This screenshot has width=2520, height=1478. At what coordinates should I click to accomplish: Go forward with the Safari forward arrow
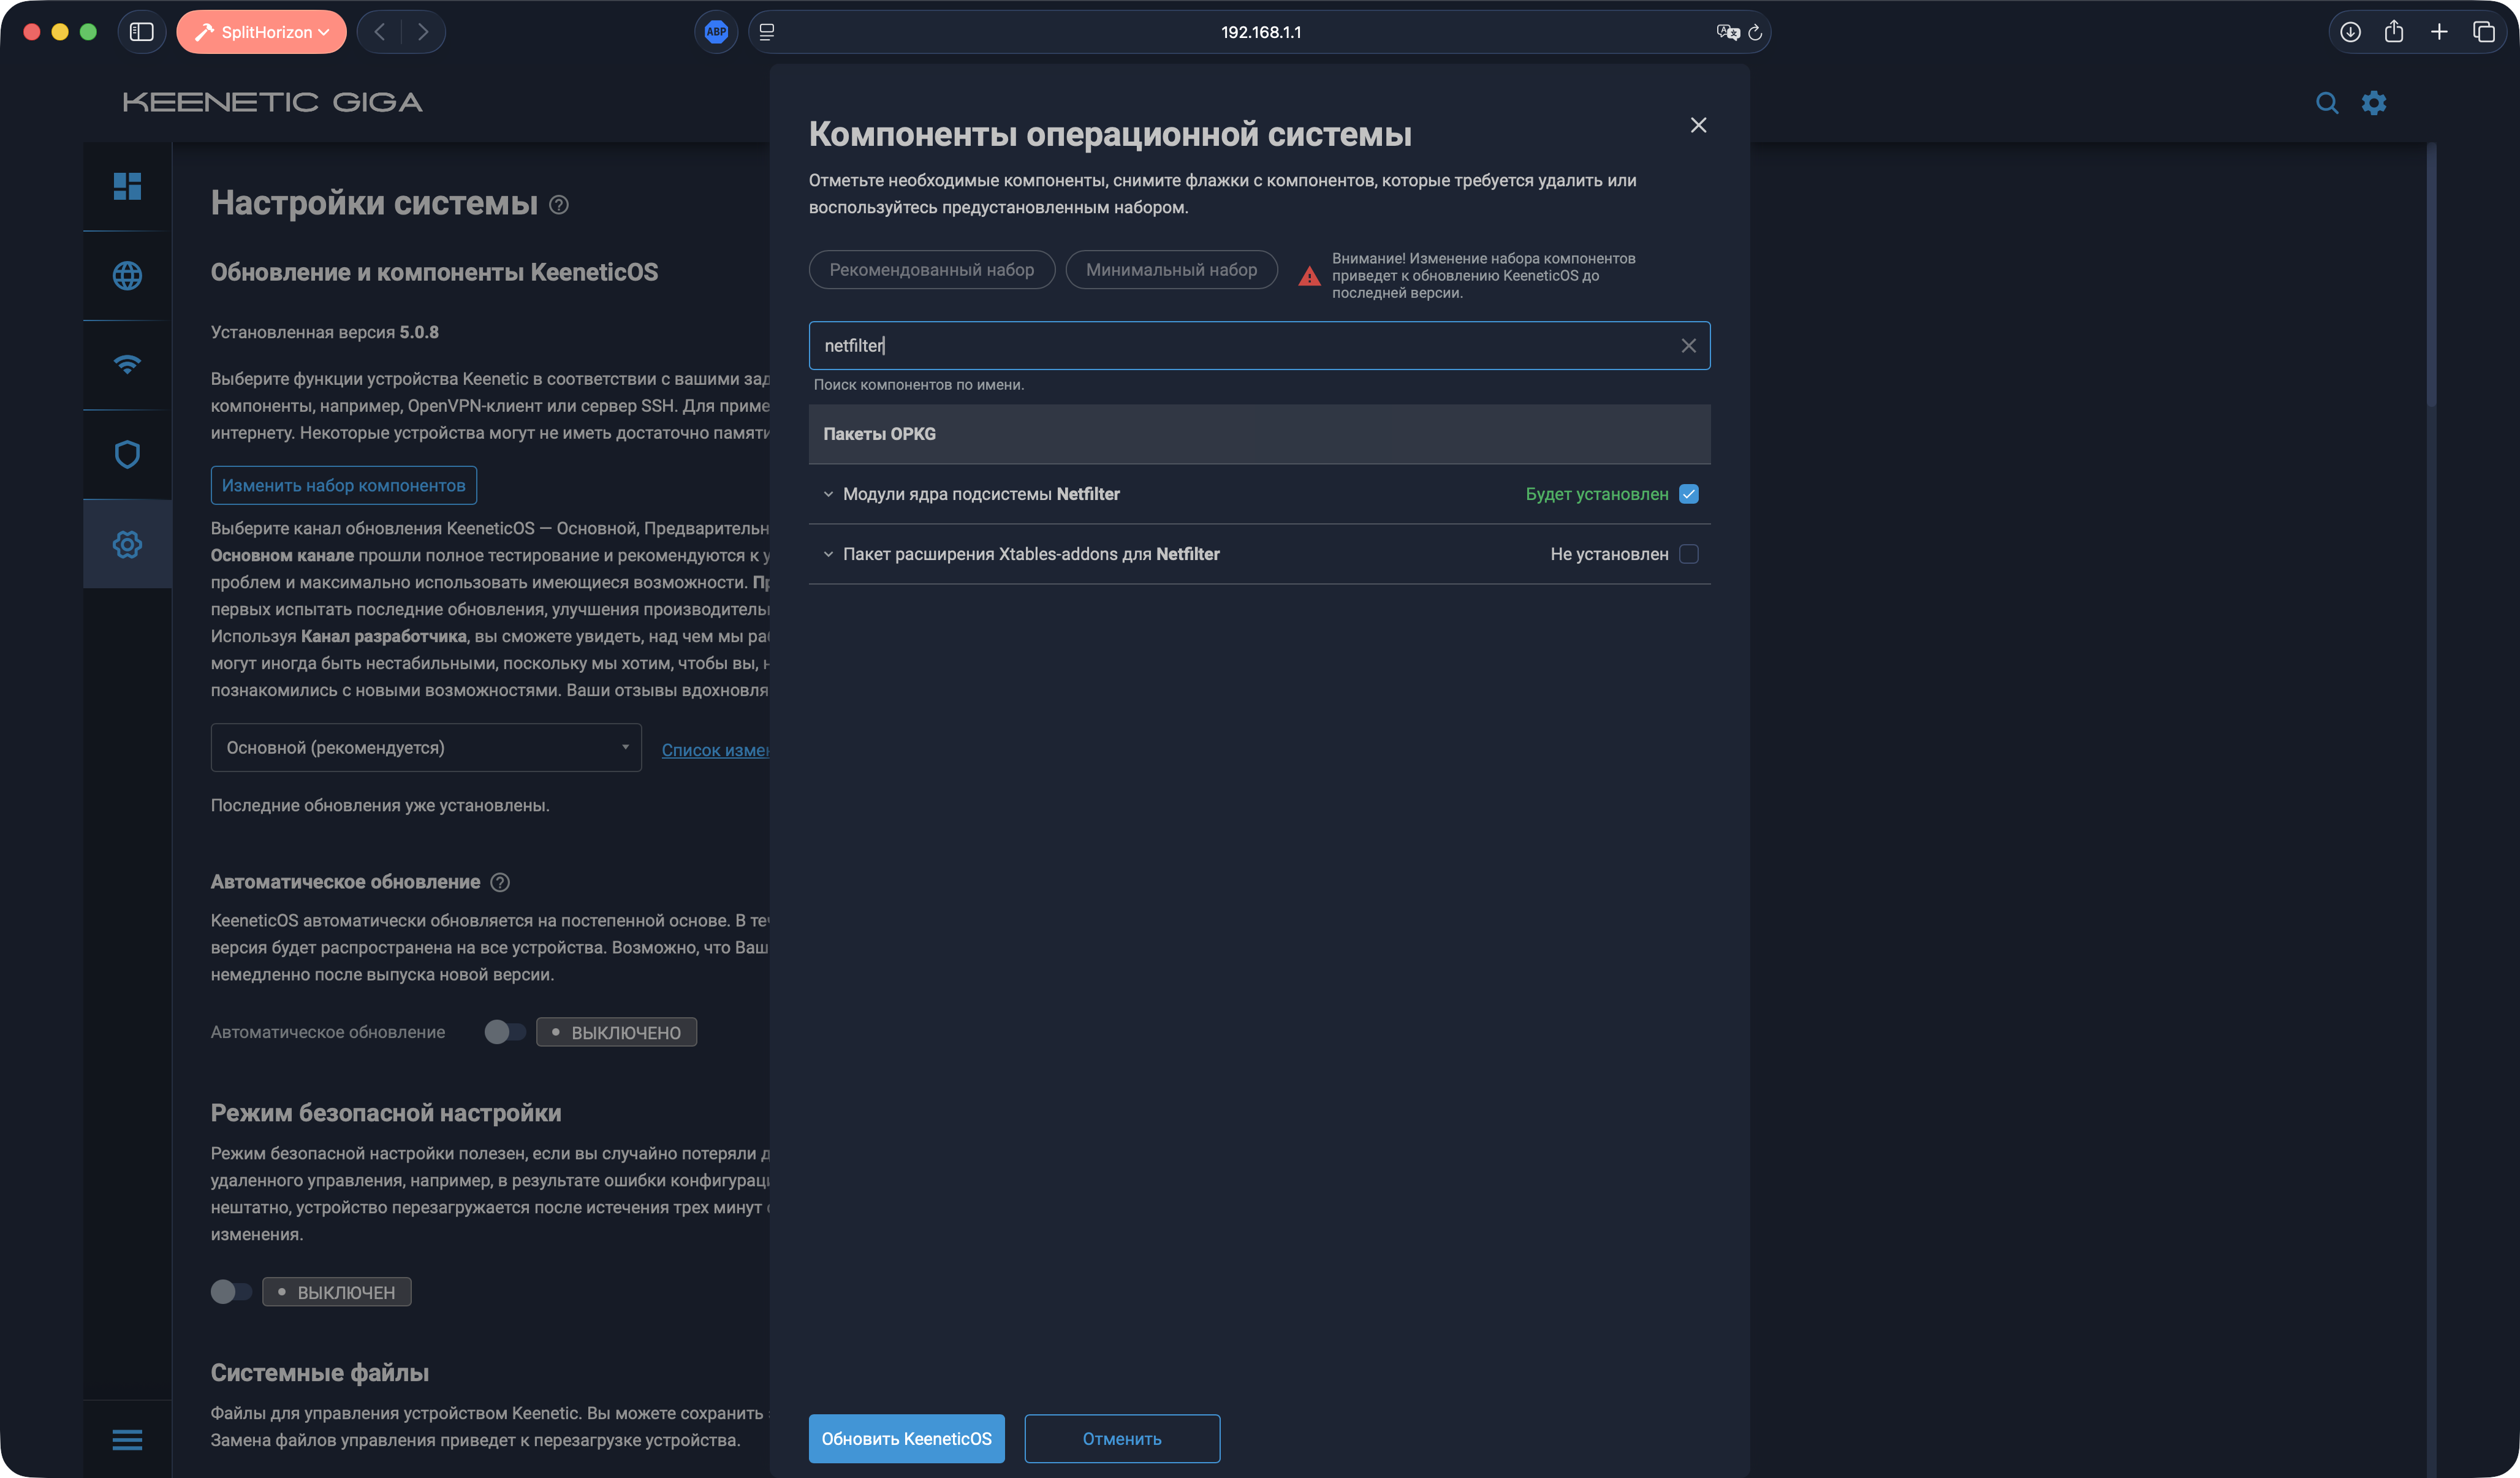tap(423, 32)
